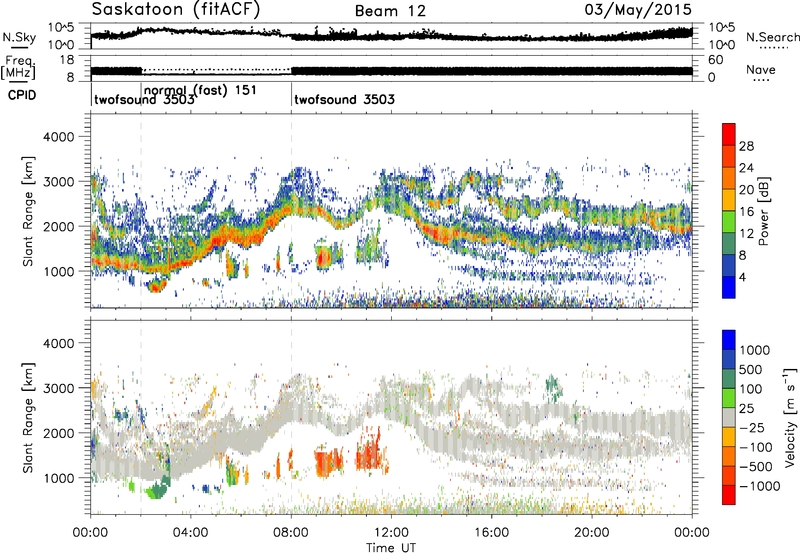Click 'Slant Range [km]' label of power panel
This screenshot has height=554, width=800.
[28, 211]
